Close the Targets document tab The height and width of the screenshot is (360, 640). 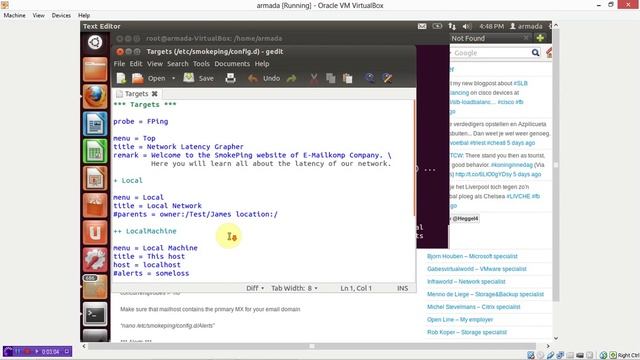coord(155,94)
